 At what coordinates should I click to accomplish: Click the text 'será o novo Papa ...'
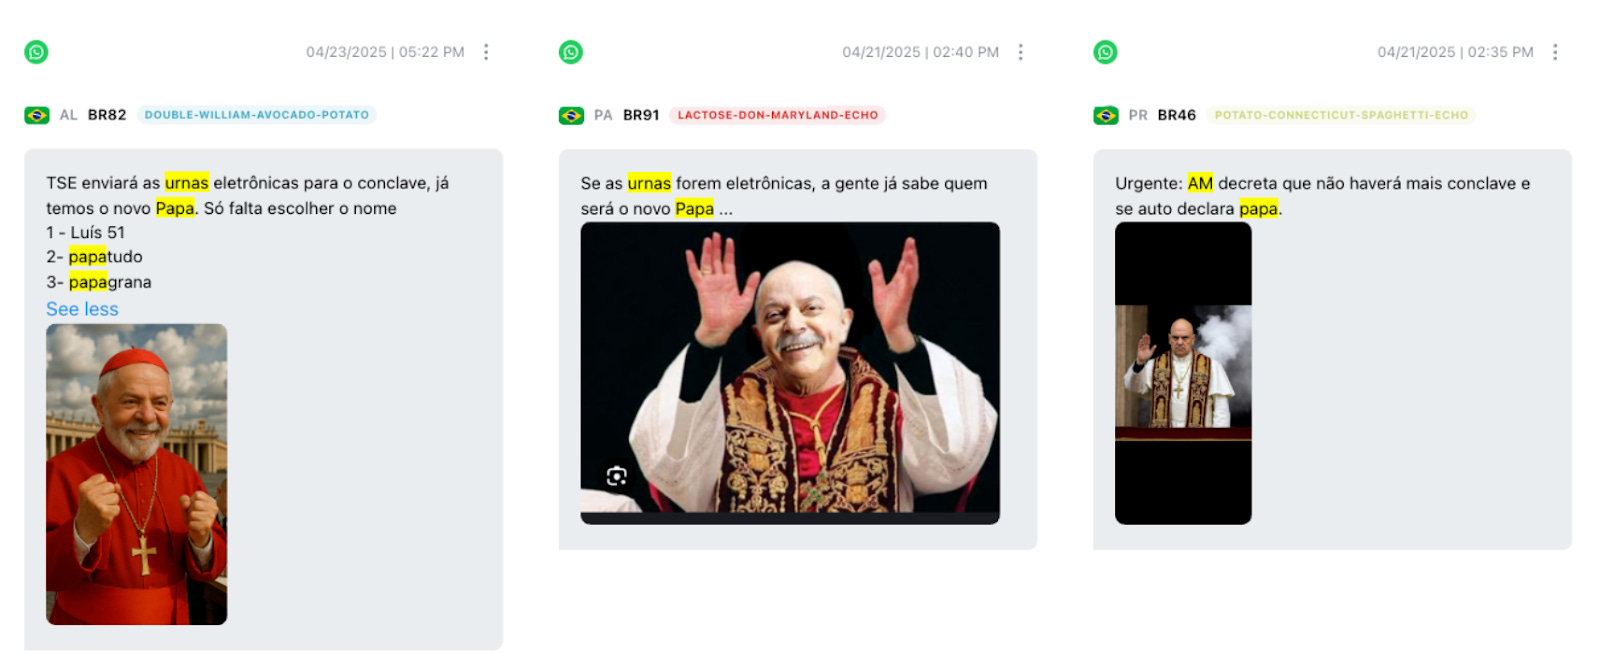pyautogui.click(x=657, y=208)
